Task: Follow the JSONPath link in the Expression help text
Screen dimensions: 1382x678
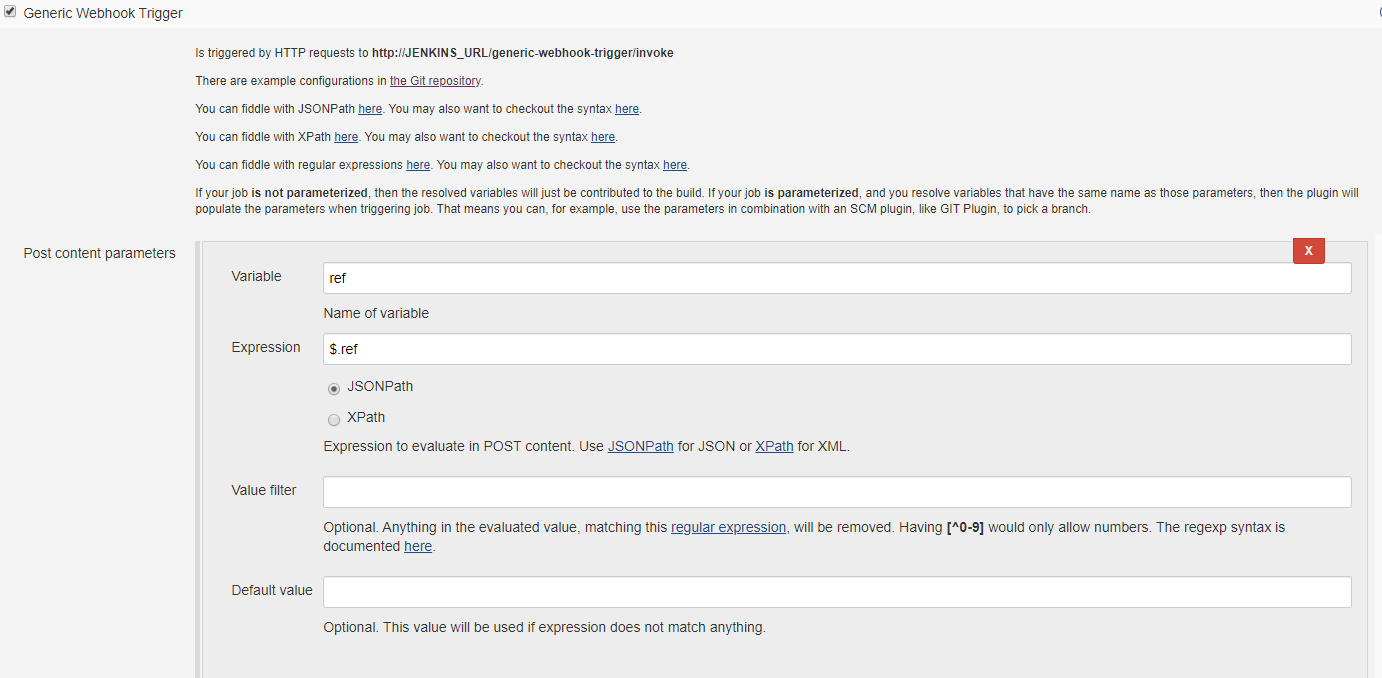Action: pos(640,447)
